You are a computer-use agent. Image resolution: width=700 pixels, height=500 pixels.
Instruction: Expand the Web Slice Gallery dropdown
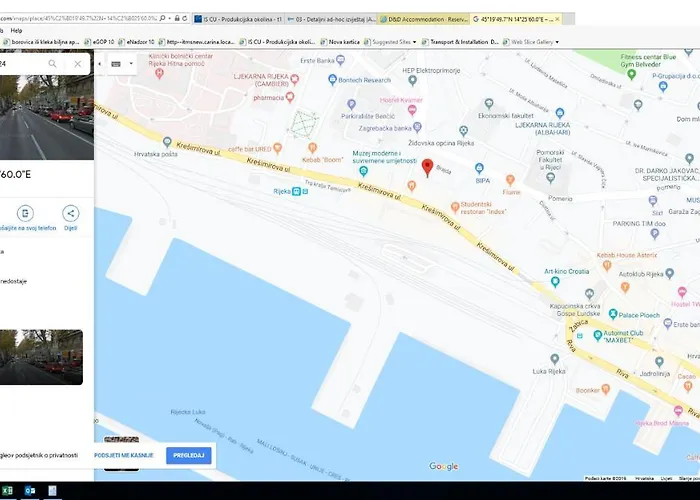click(557, 42)
